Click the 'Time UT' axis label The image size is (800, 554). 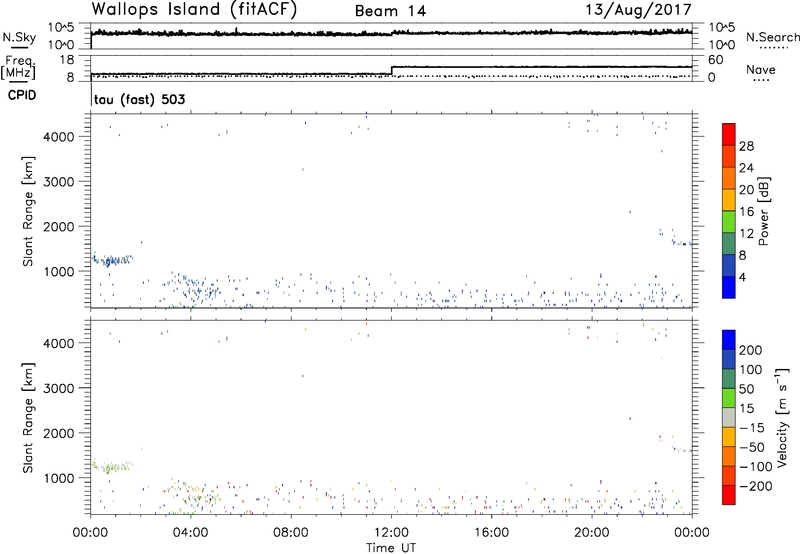click(391, 548)
